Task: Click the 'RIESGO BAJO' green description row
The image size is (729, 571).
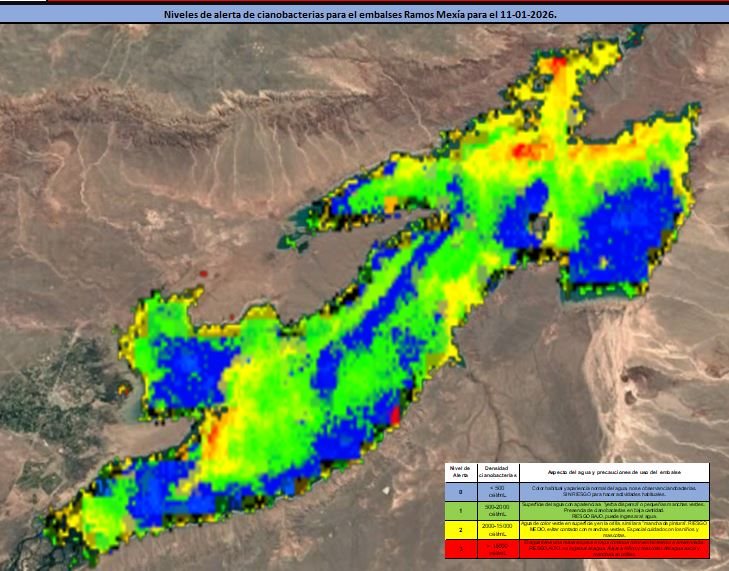Action: point(613,510)
